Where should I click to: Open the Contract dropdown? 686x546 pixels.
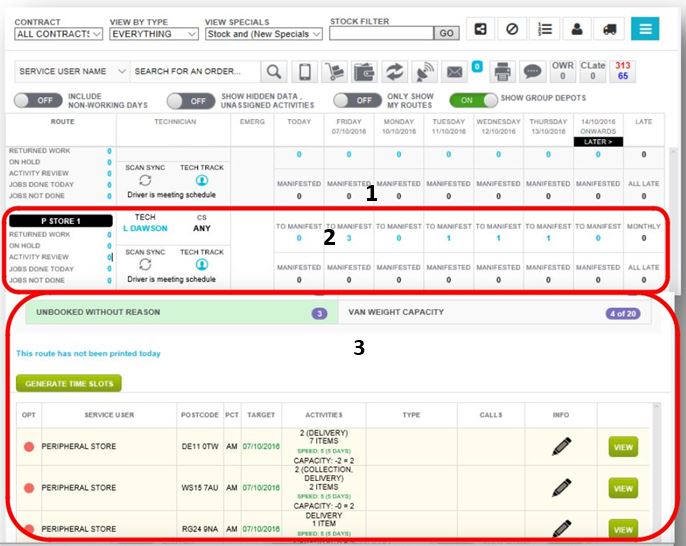click(x=59, y=34)
